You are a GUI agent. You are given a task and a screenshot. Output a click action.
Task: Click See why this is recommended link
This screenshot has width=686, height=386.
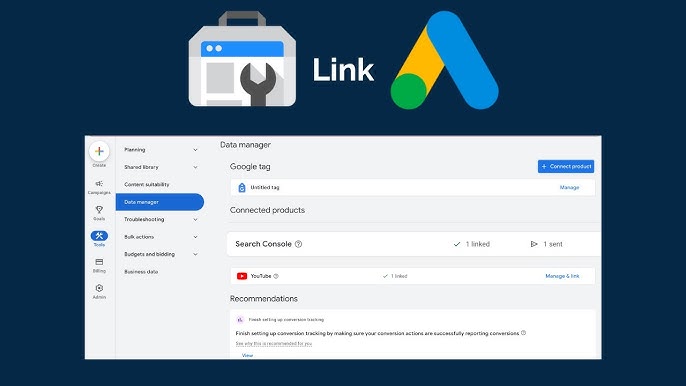click(x=273, y=344)
